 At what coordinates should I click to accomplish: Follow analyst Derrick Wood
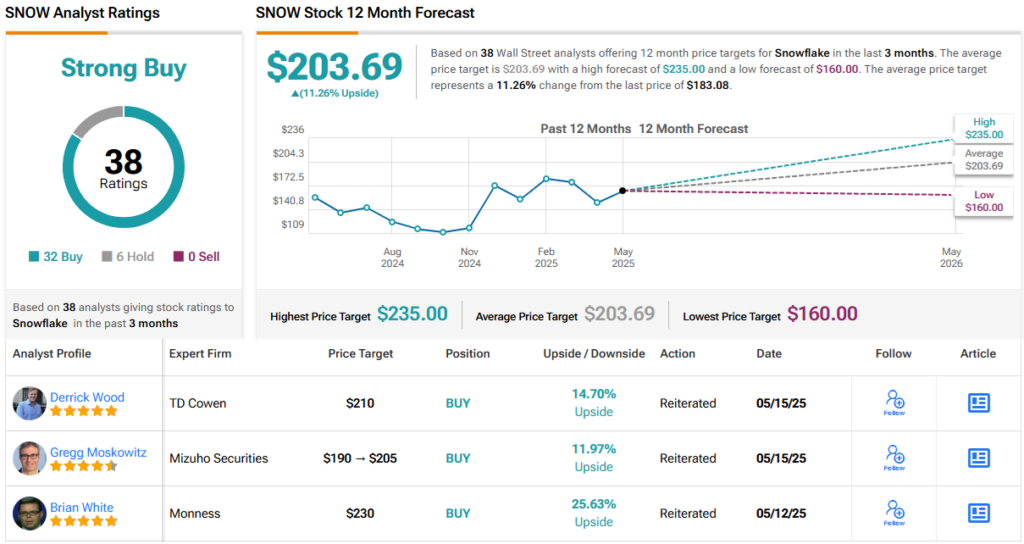(894, 402)
